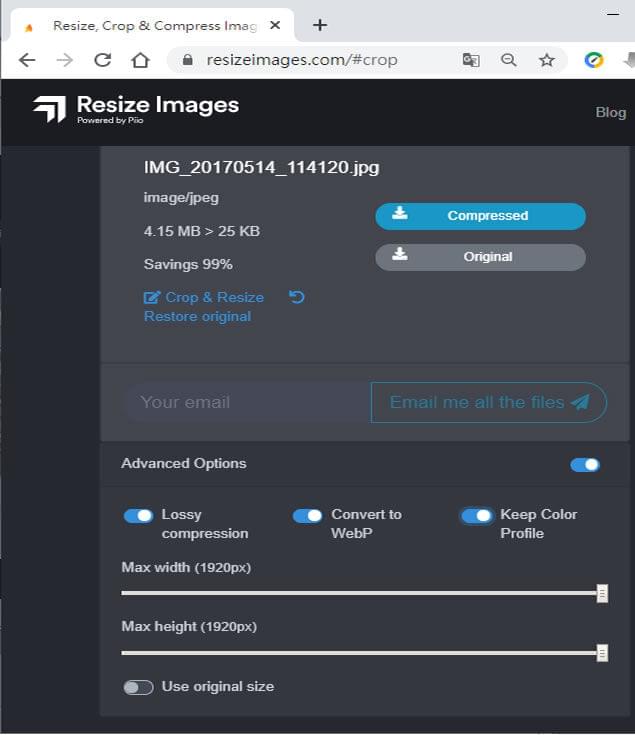635x735 pixels.
Task: Toggle Convert to WebP switch
Action: tap(307, 516)
